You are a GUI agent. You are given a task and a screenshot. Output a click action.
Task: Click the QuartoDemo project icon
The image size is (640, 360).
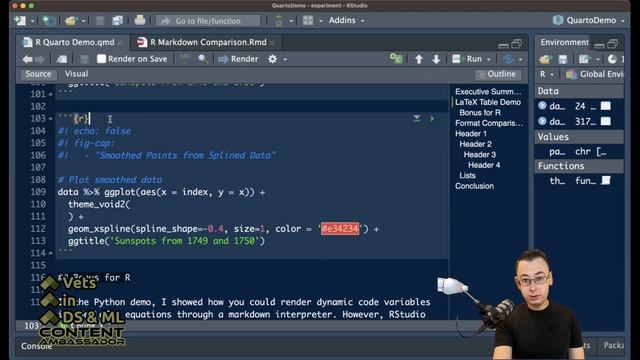(x=558, y=20)
